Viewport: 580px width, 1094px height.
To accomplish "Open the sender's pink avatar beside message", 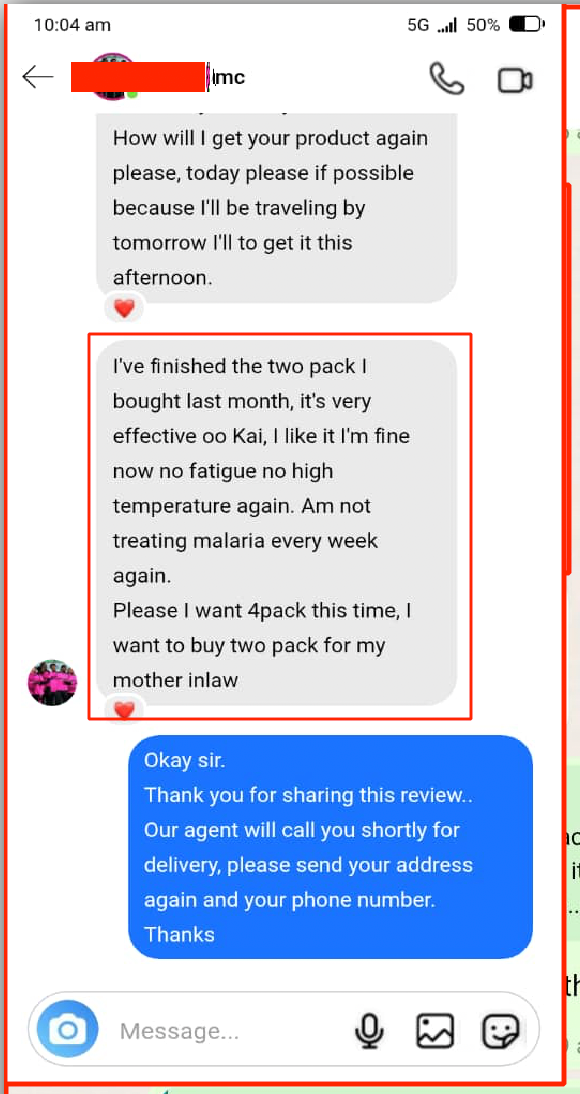I will coord(52,682).
